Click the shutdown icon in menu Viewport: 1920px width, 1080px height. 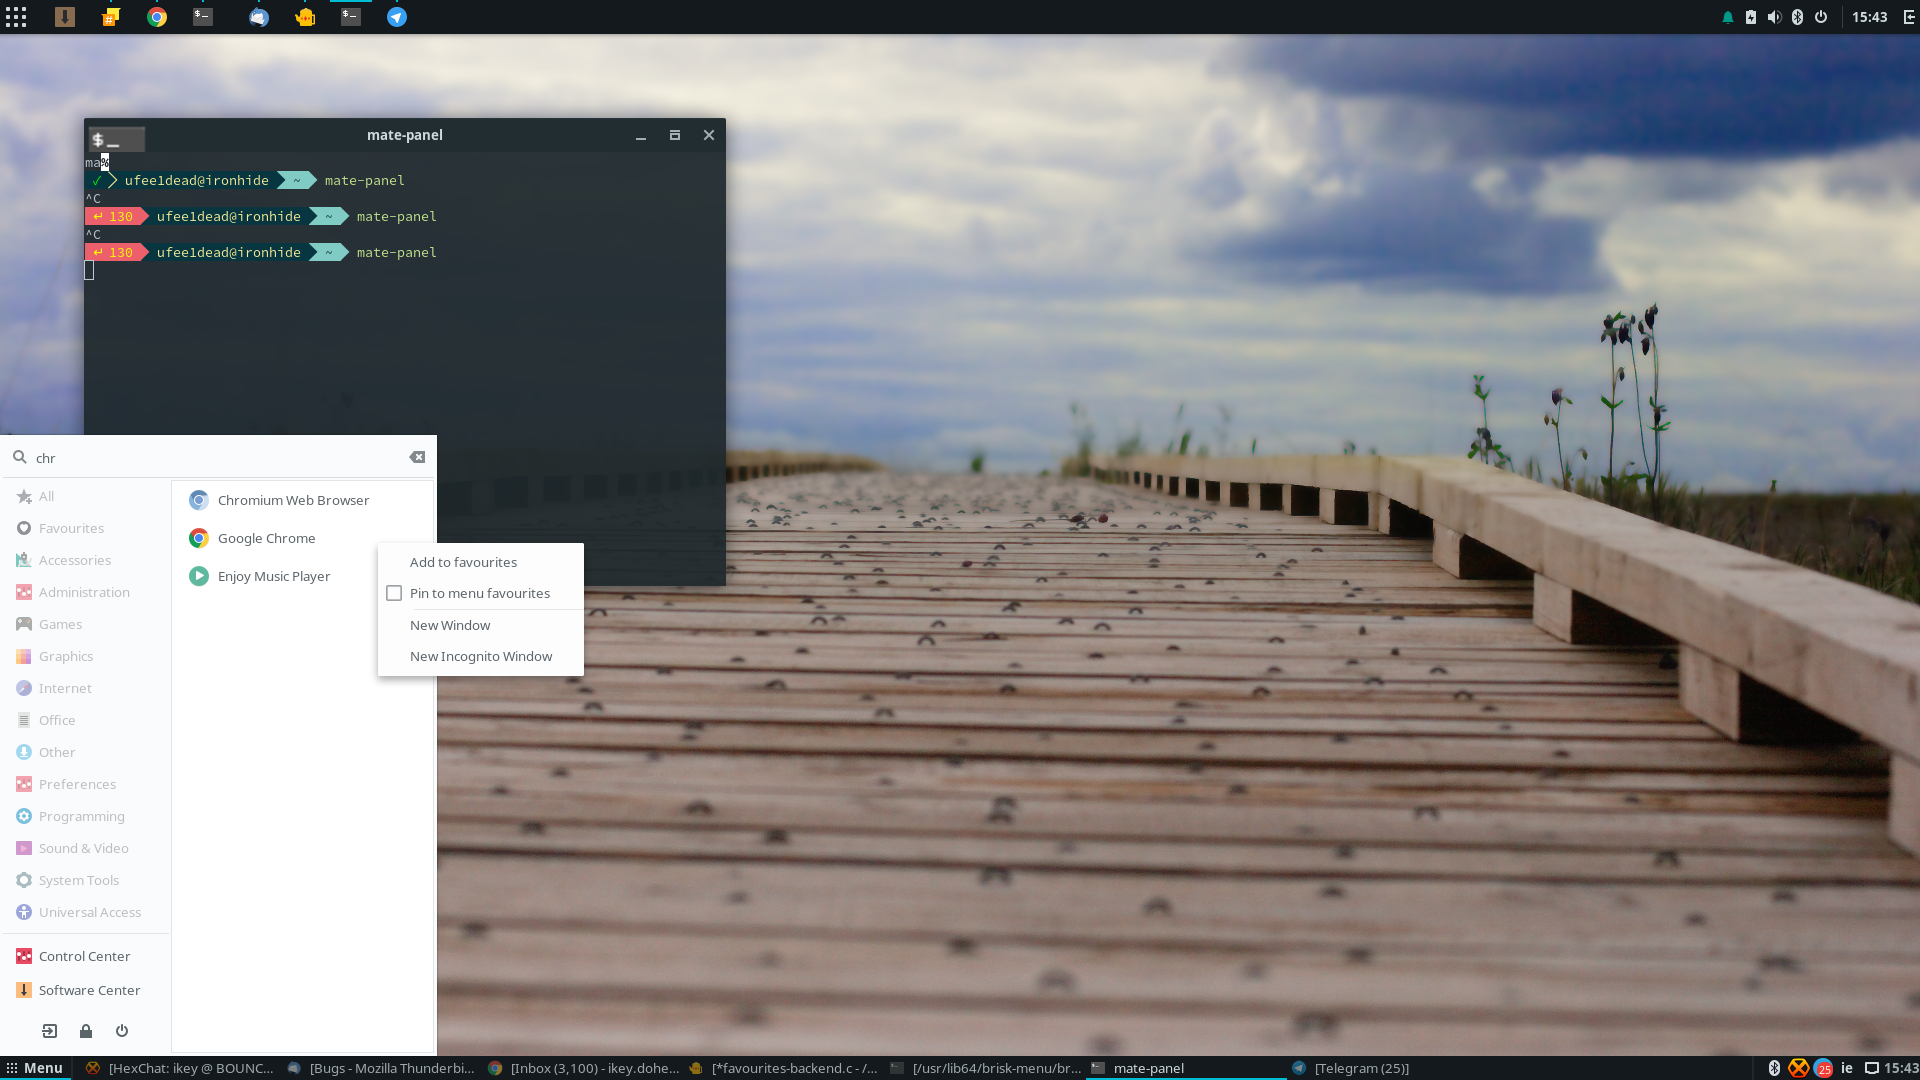[x=122, y=1031]
